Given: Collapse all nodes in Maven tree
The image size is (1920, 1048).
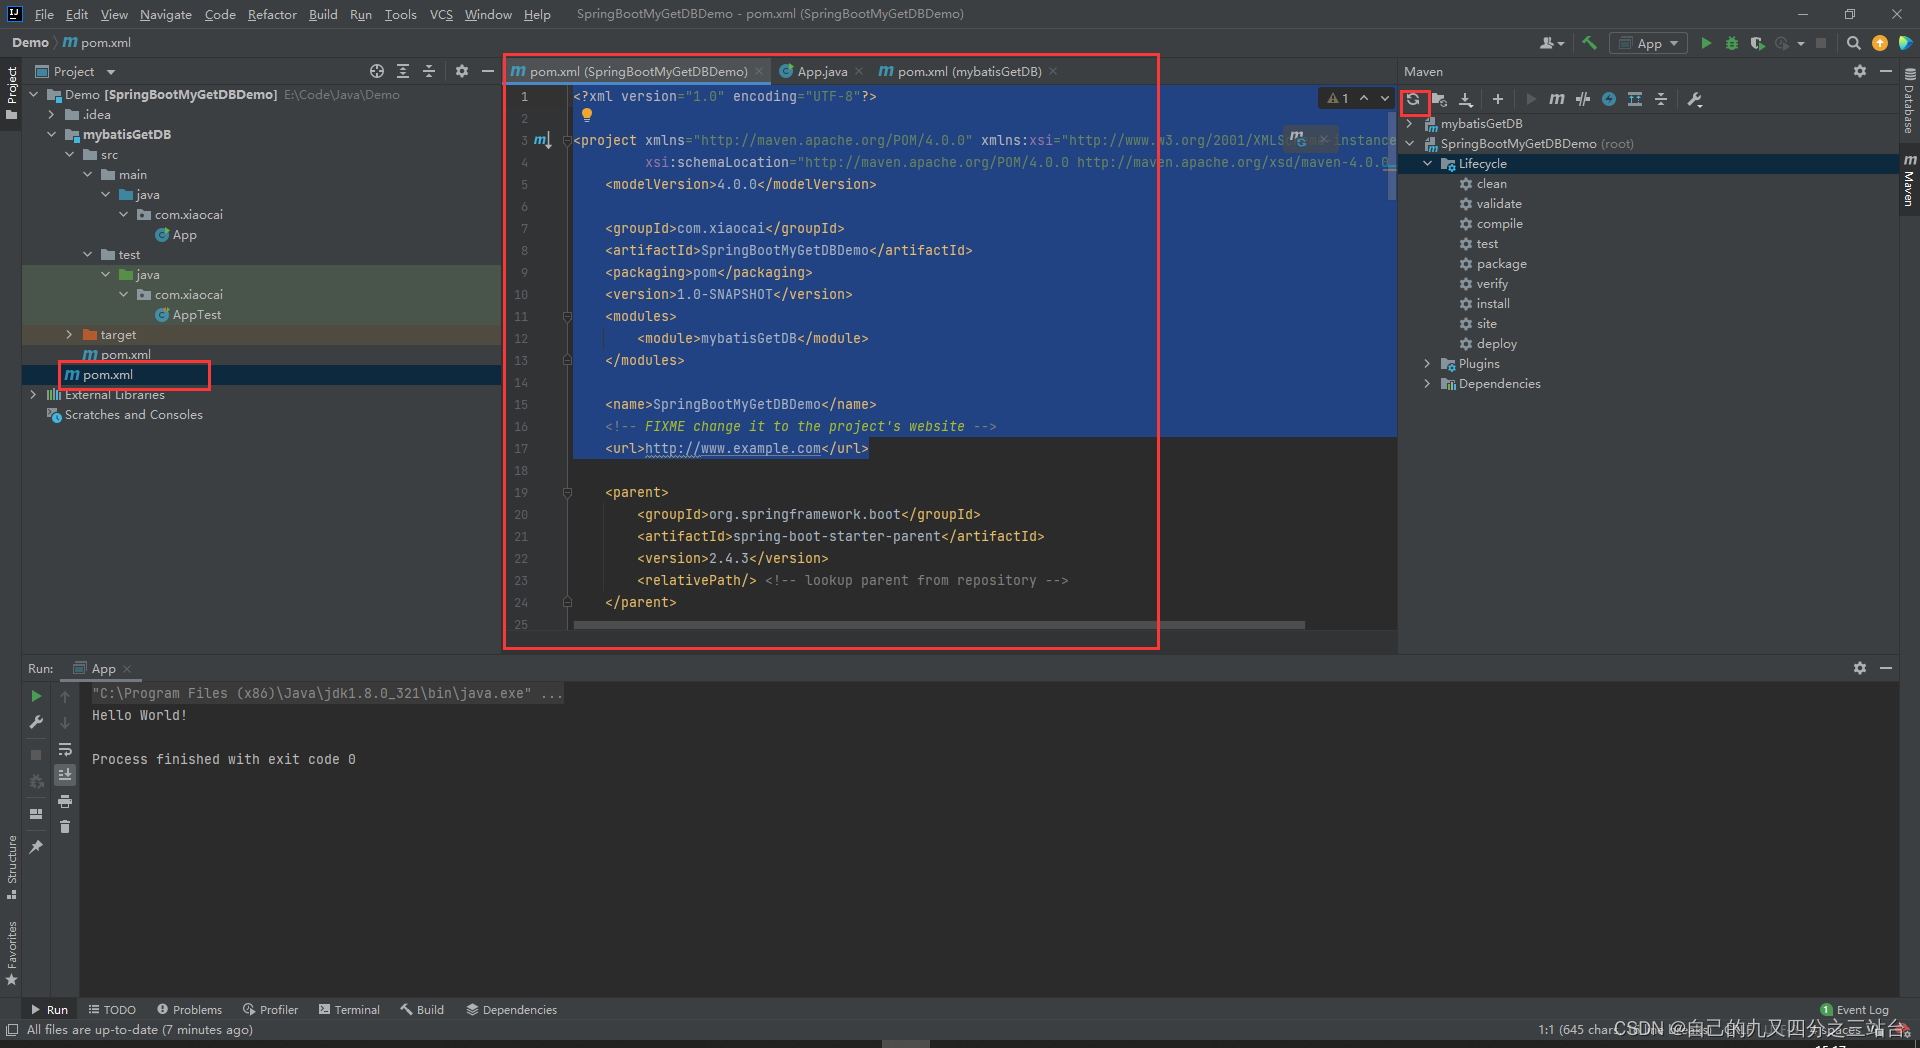Looking at the screenshot, I should click(1661, 99).
